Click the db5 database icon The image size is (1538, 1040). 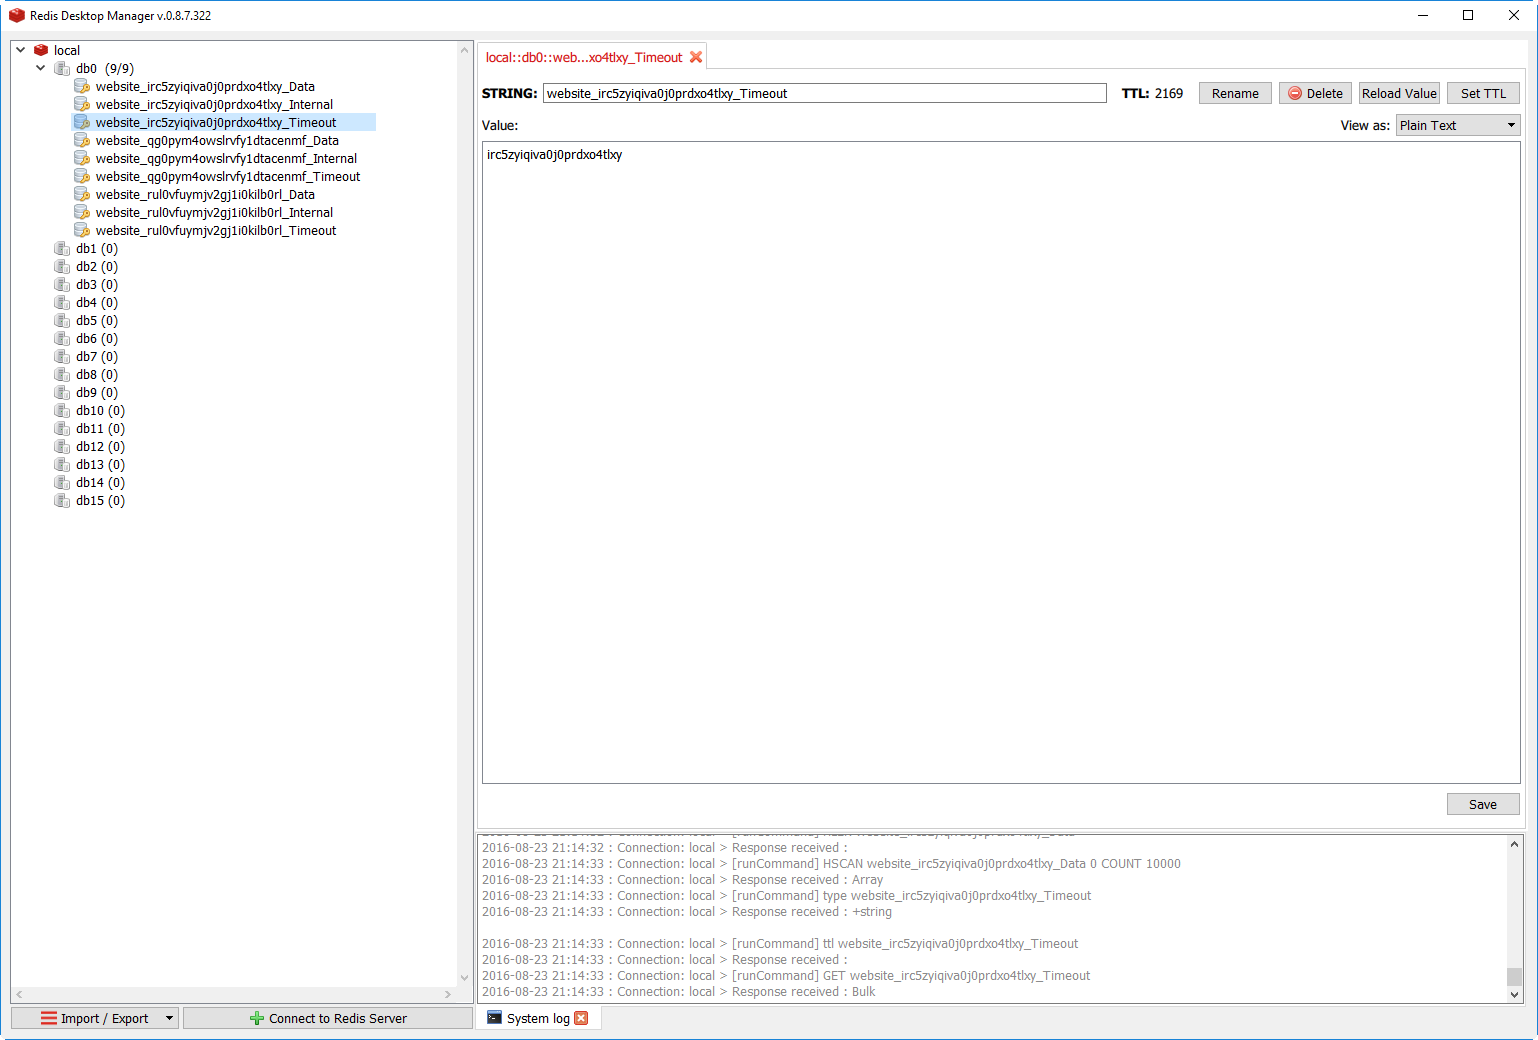62,320
